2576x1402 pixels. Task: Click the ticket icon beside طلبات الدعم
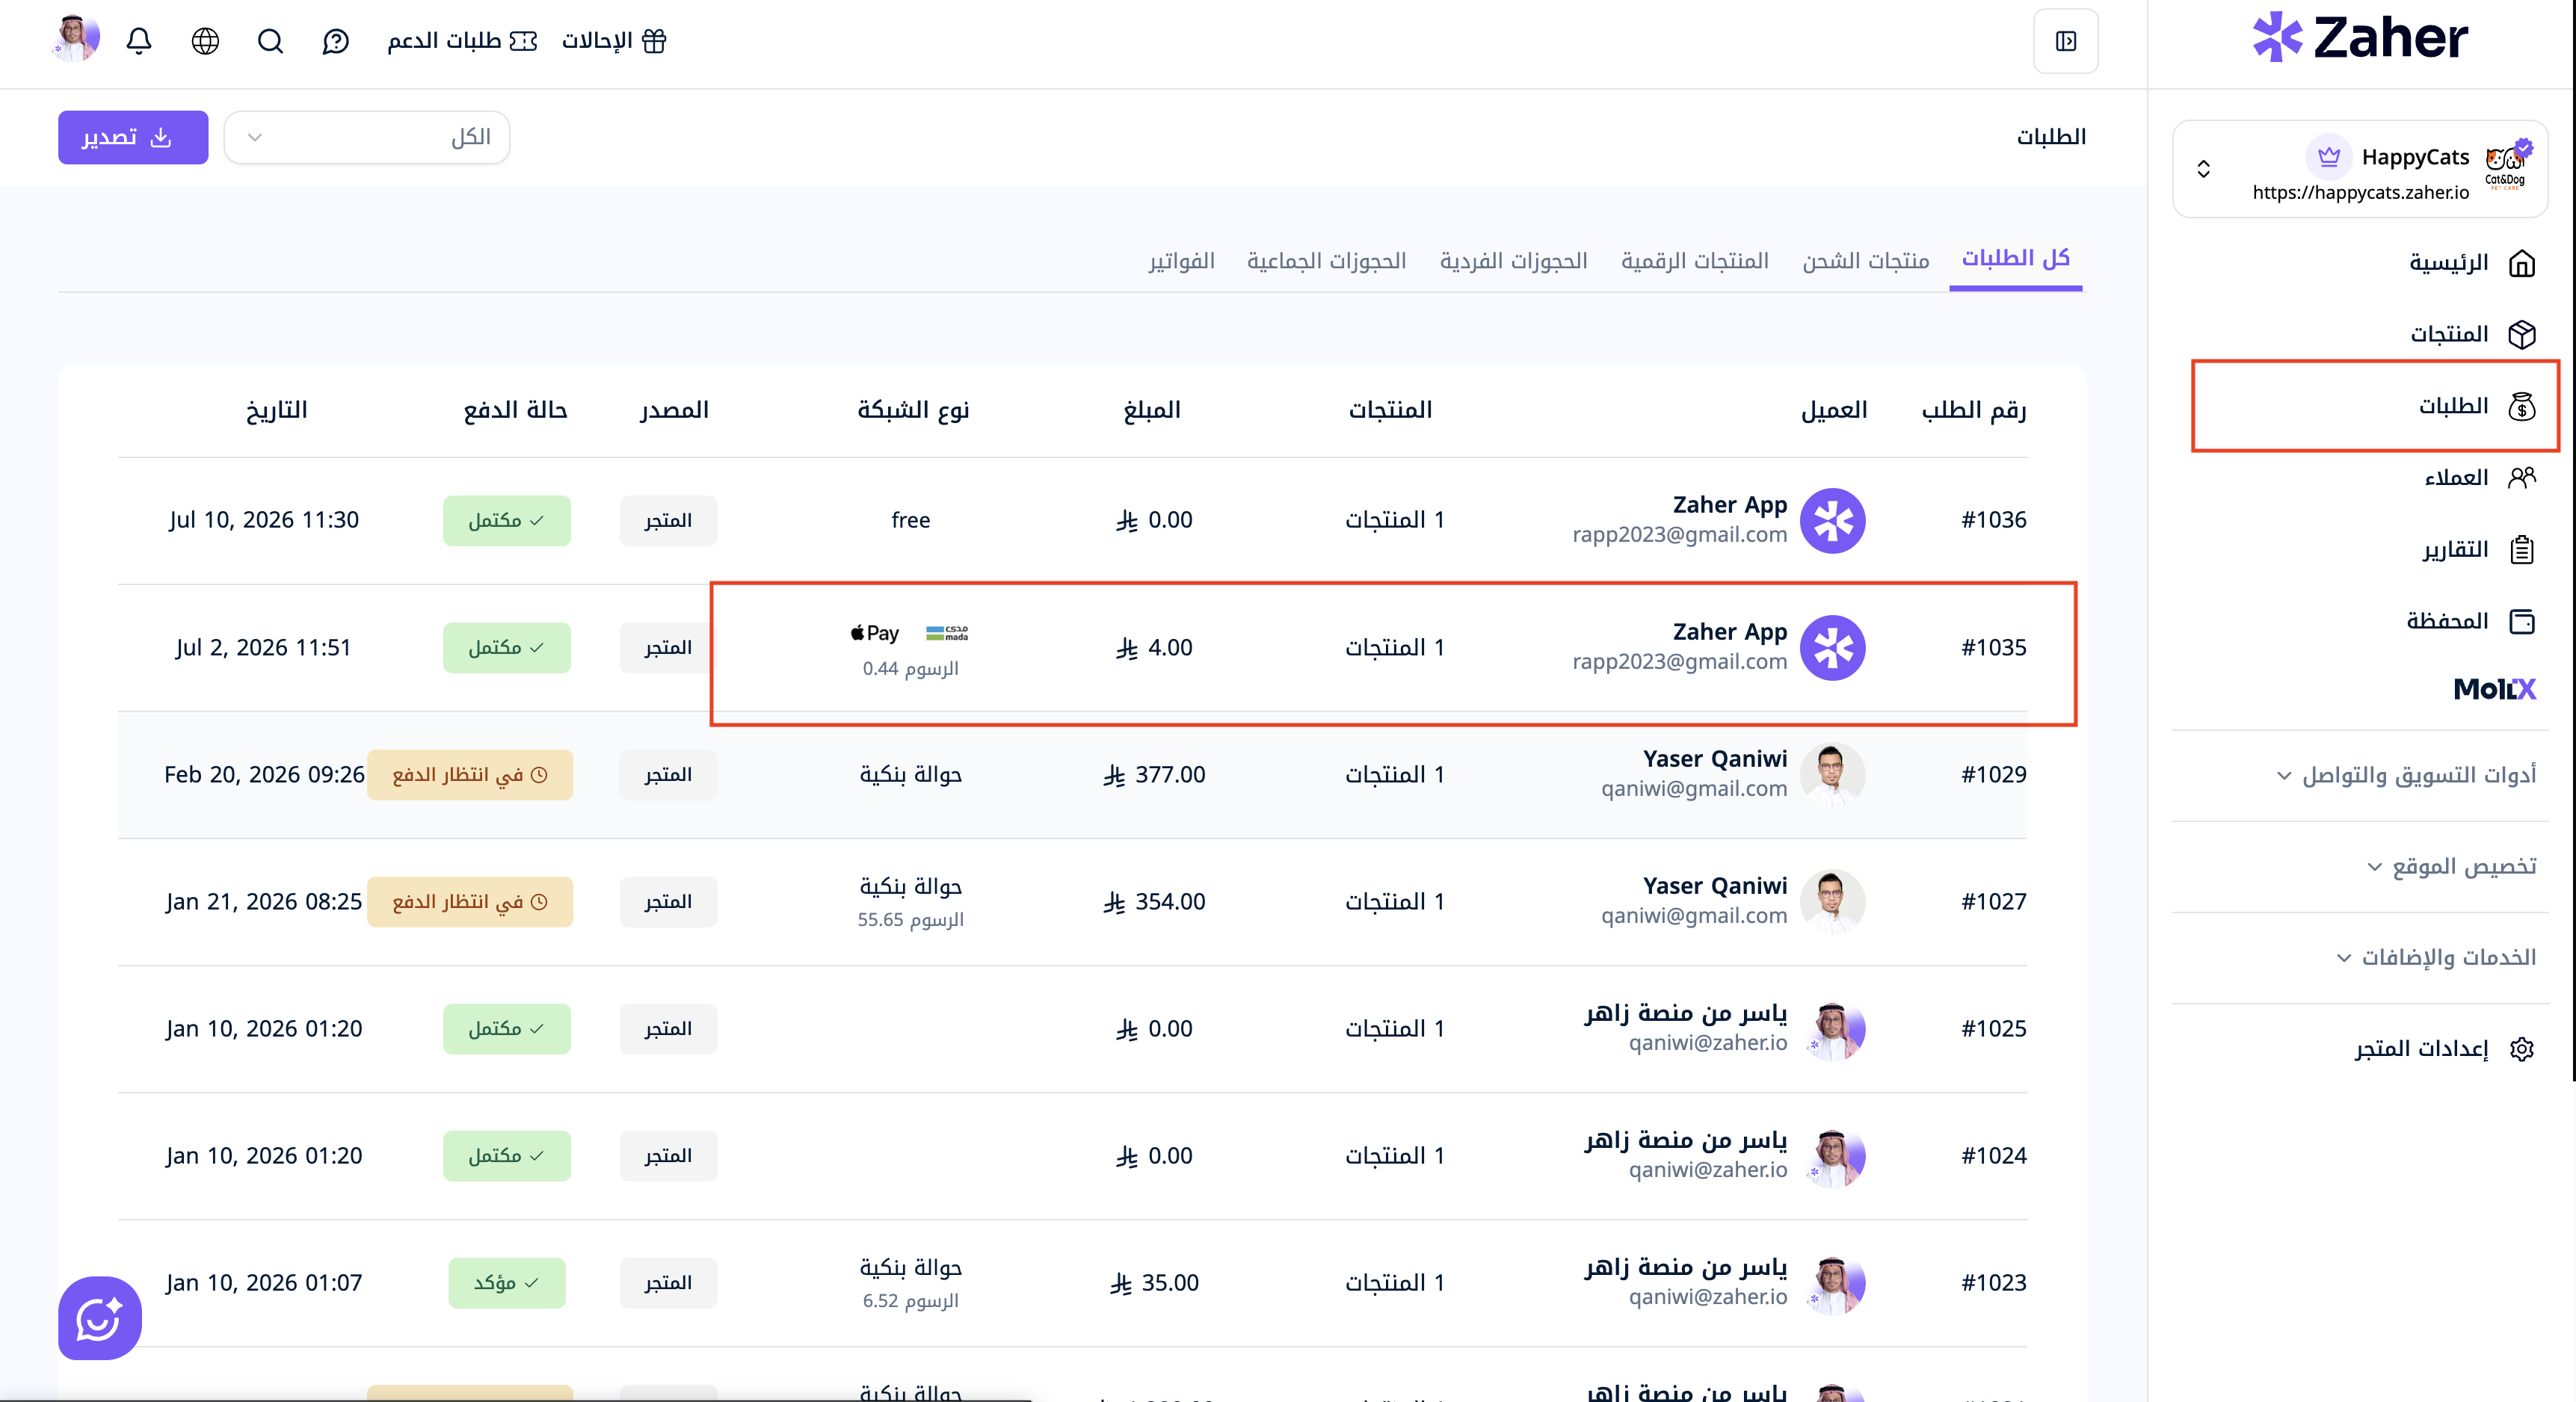coord(523,41)
